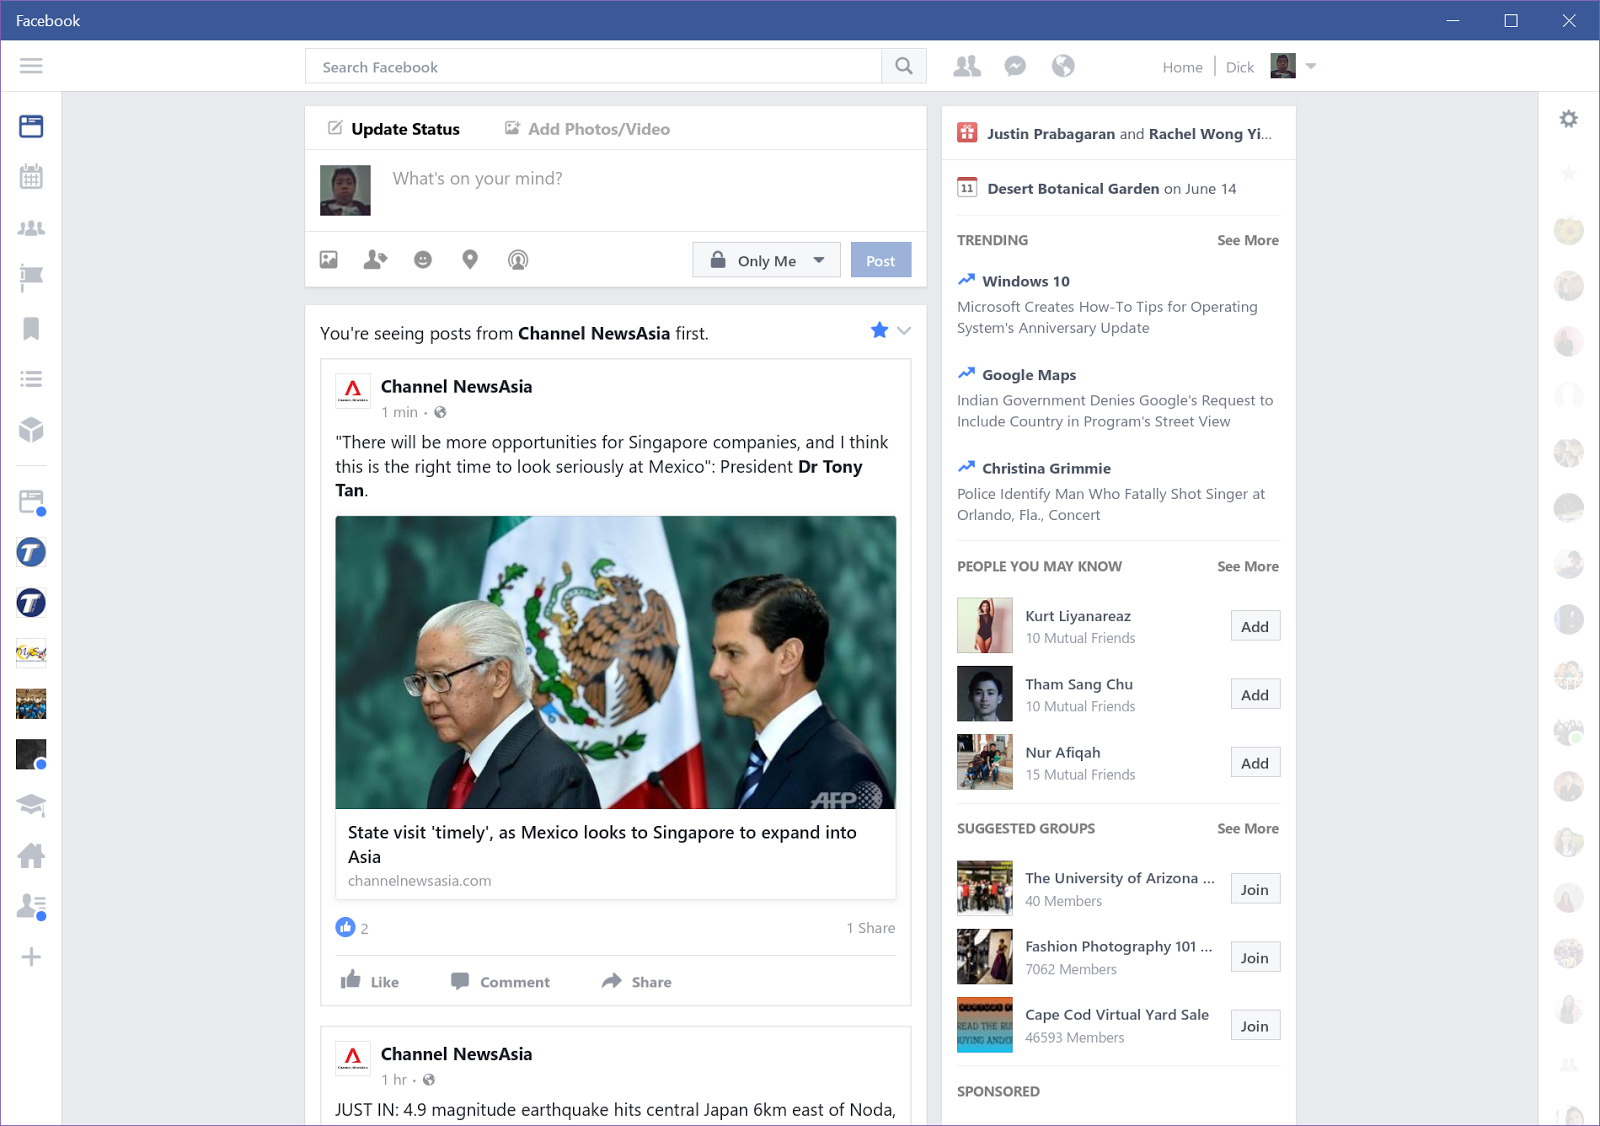Image resolution: width=1600 pixels, height=1126 pixels.
Task: Click the Post button
Action: [881, 260]
